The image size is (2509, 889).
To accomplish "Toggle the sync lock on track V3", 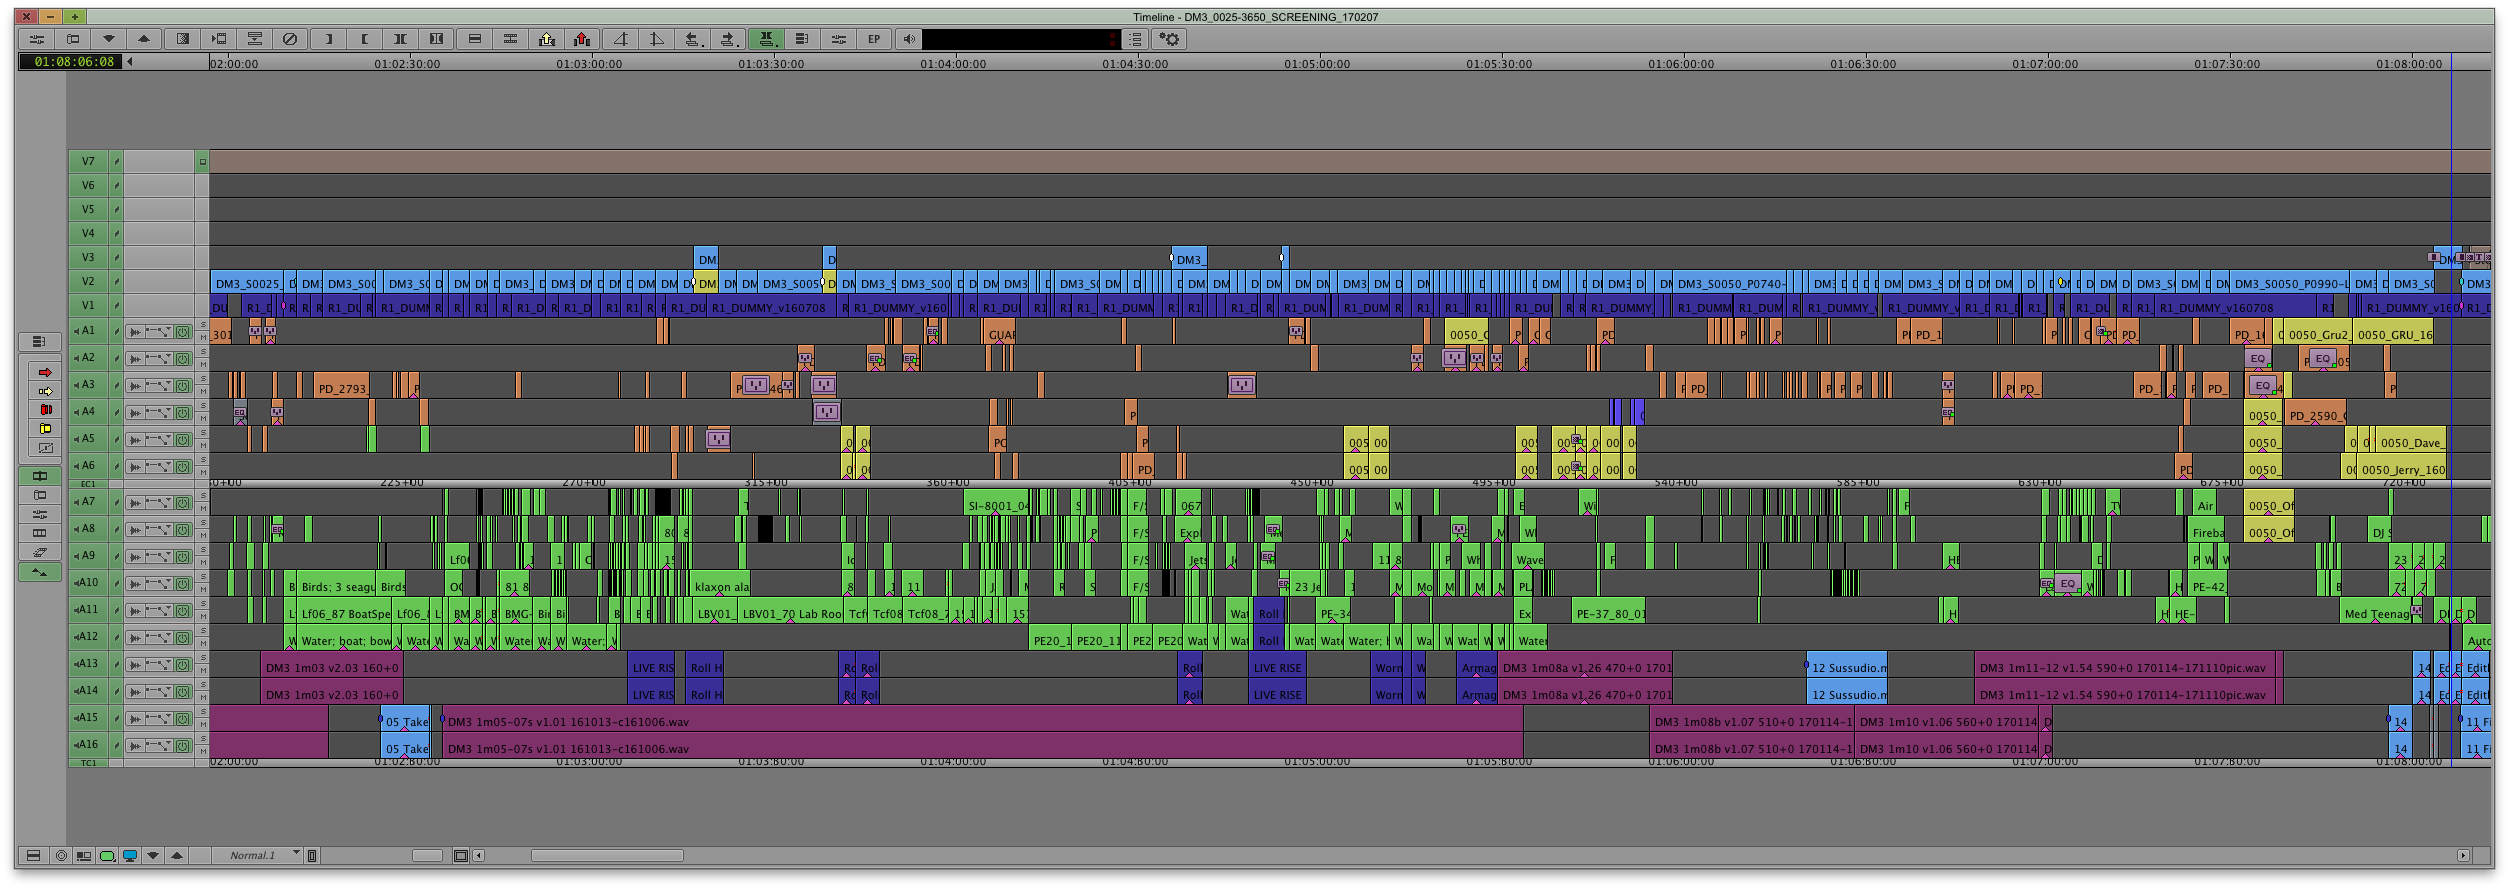I will 116,258.
